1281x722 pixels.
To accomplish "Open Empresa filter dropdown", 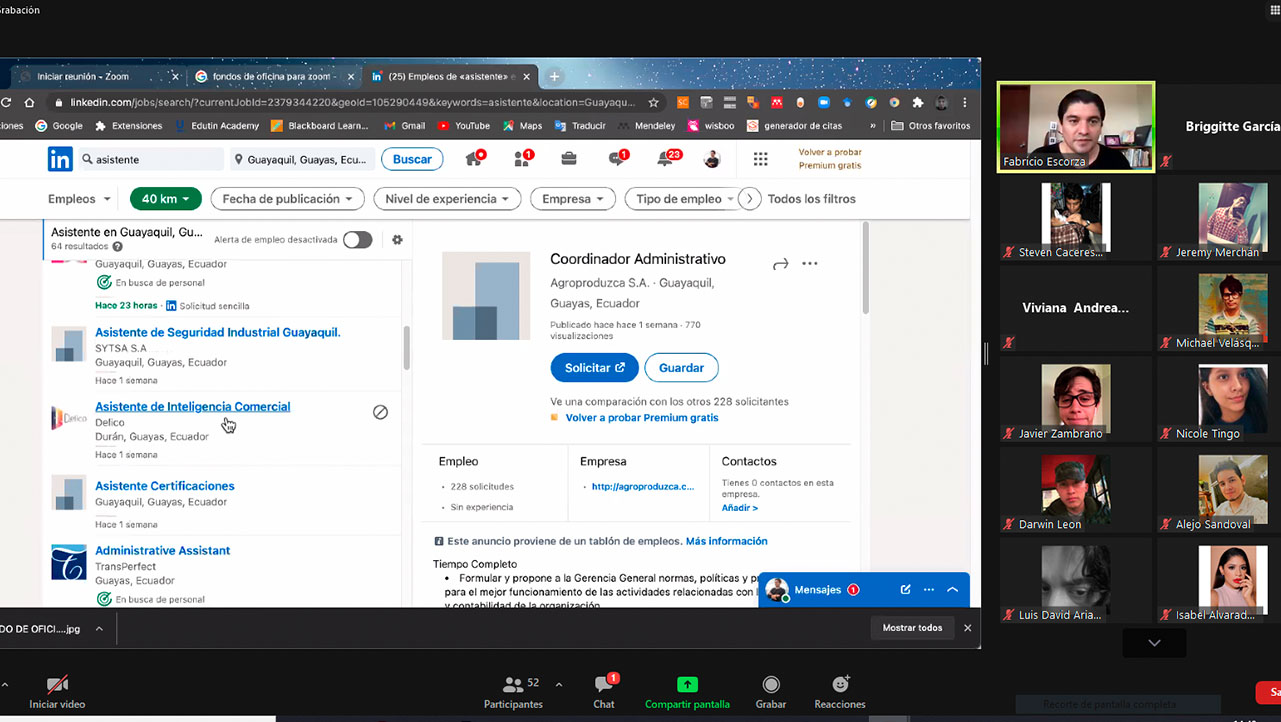I will 572,199.
